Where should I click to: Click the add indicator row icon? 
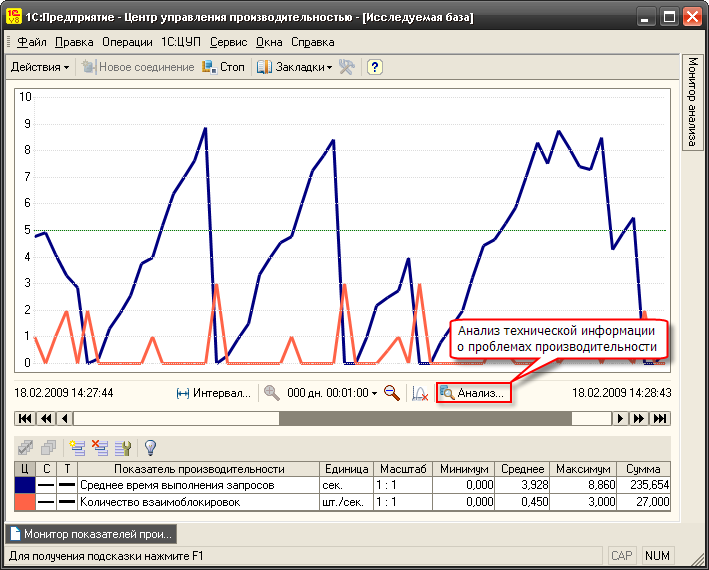[x=77, y=448]
